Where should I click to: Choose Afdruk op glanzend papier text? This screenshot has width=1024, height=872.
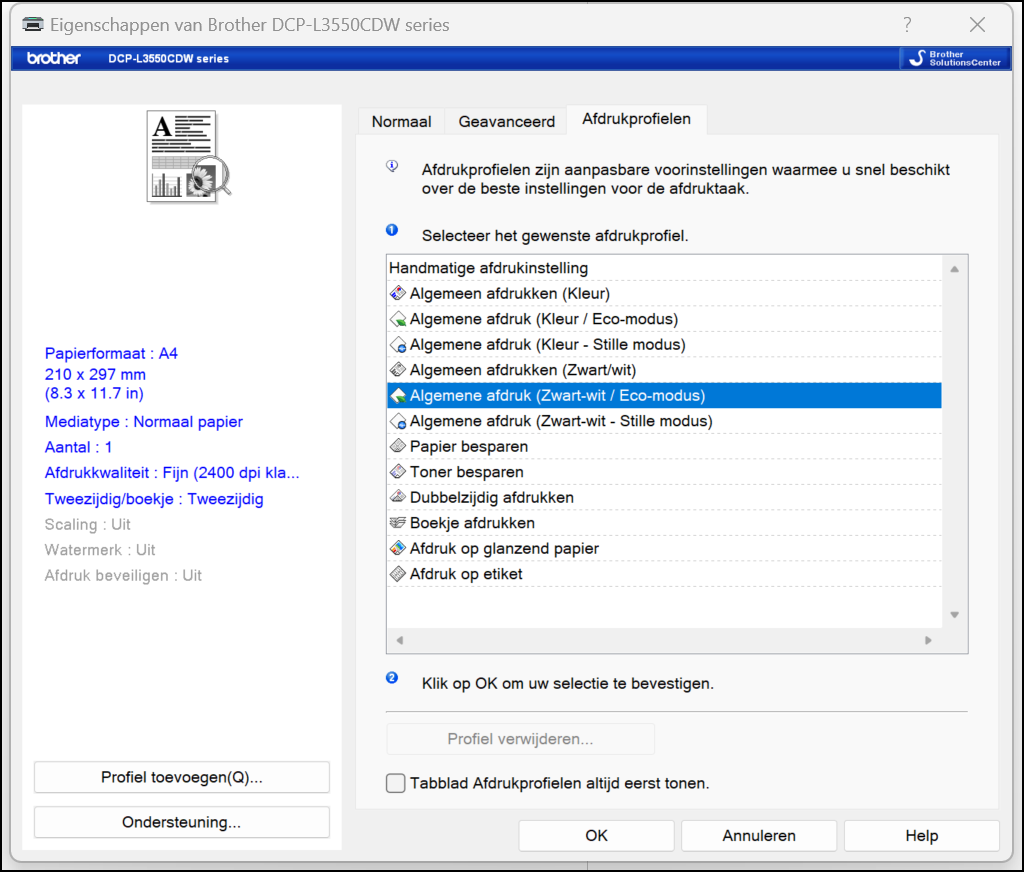click(x=504, y=548)
